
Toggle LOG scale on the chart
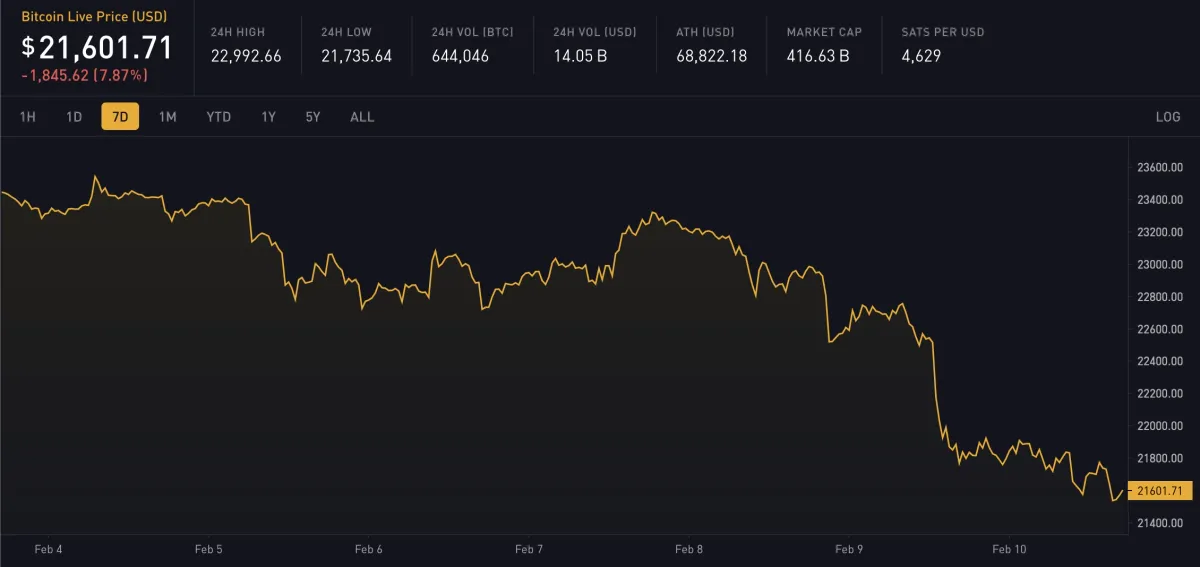point(1168,117)
